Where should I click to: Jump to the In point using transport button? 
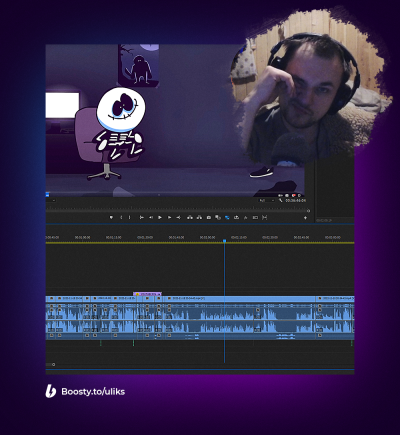click(141, 217)
